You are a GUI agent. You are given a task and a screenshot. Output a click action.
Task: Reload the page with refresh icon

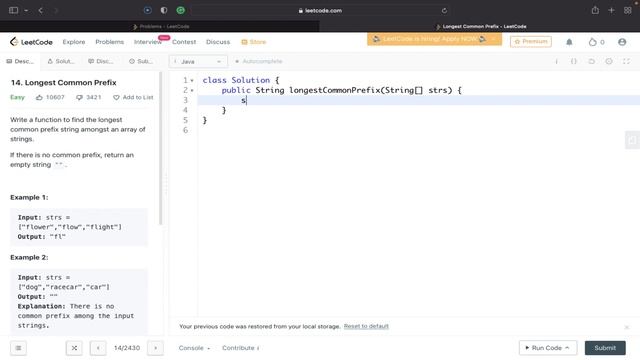point(444,11)
